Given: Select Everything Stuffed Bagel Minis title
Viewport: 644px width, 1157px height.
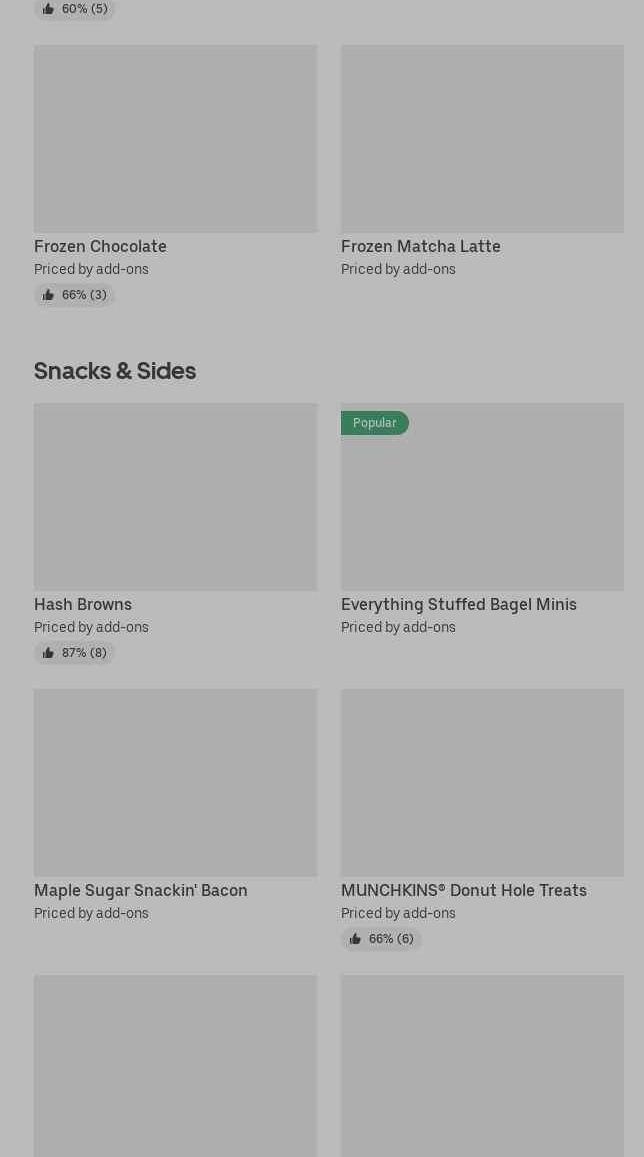Looking at the screenshot, I should tap(458, 604).
